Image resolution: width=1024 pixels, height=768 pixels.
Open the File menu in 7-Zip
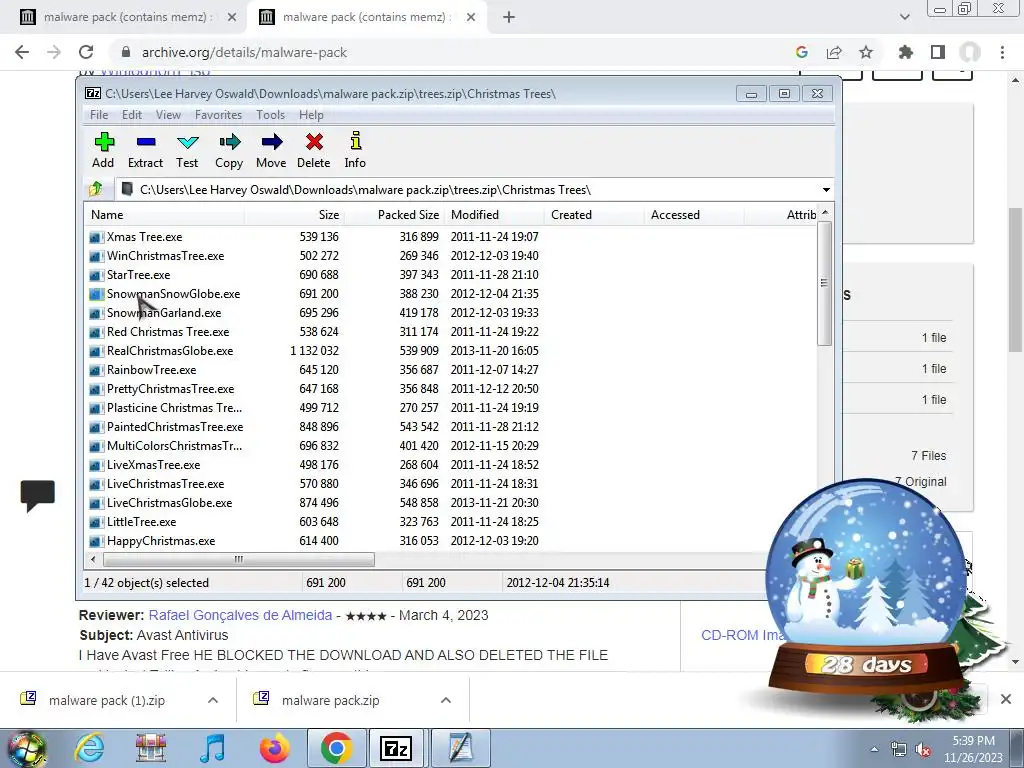coord(99,115)
